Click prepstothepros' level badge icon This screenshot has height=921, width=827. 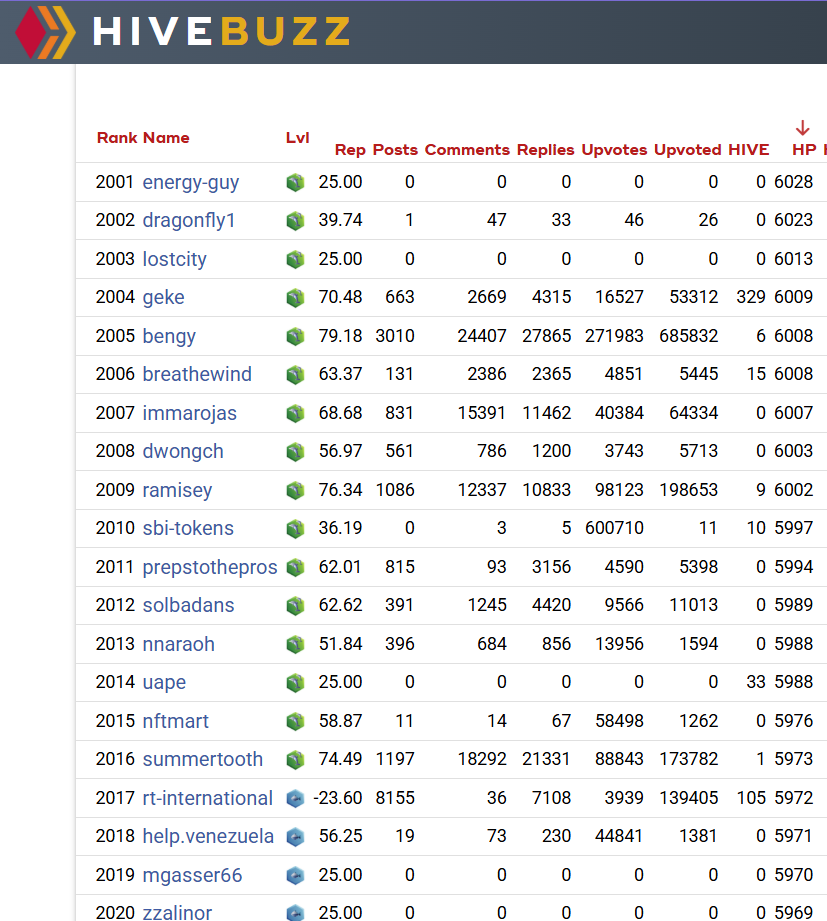[295, 567]
